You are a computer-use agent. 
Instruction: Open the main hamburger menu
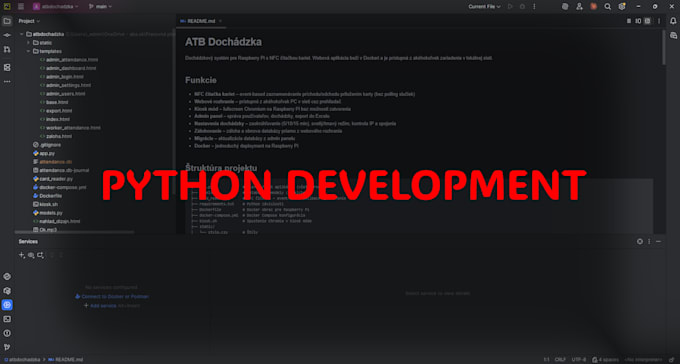click(21, 7)
